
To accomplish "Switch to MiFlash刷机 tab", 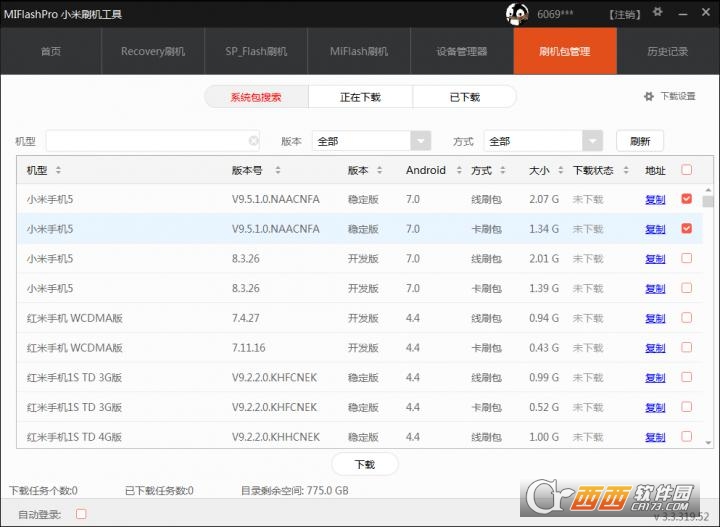I will point(359,51).
